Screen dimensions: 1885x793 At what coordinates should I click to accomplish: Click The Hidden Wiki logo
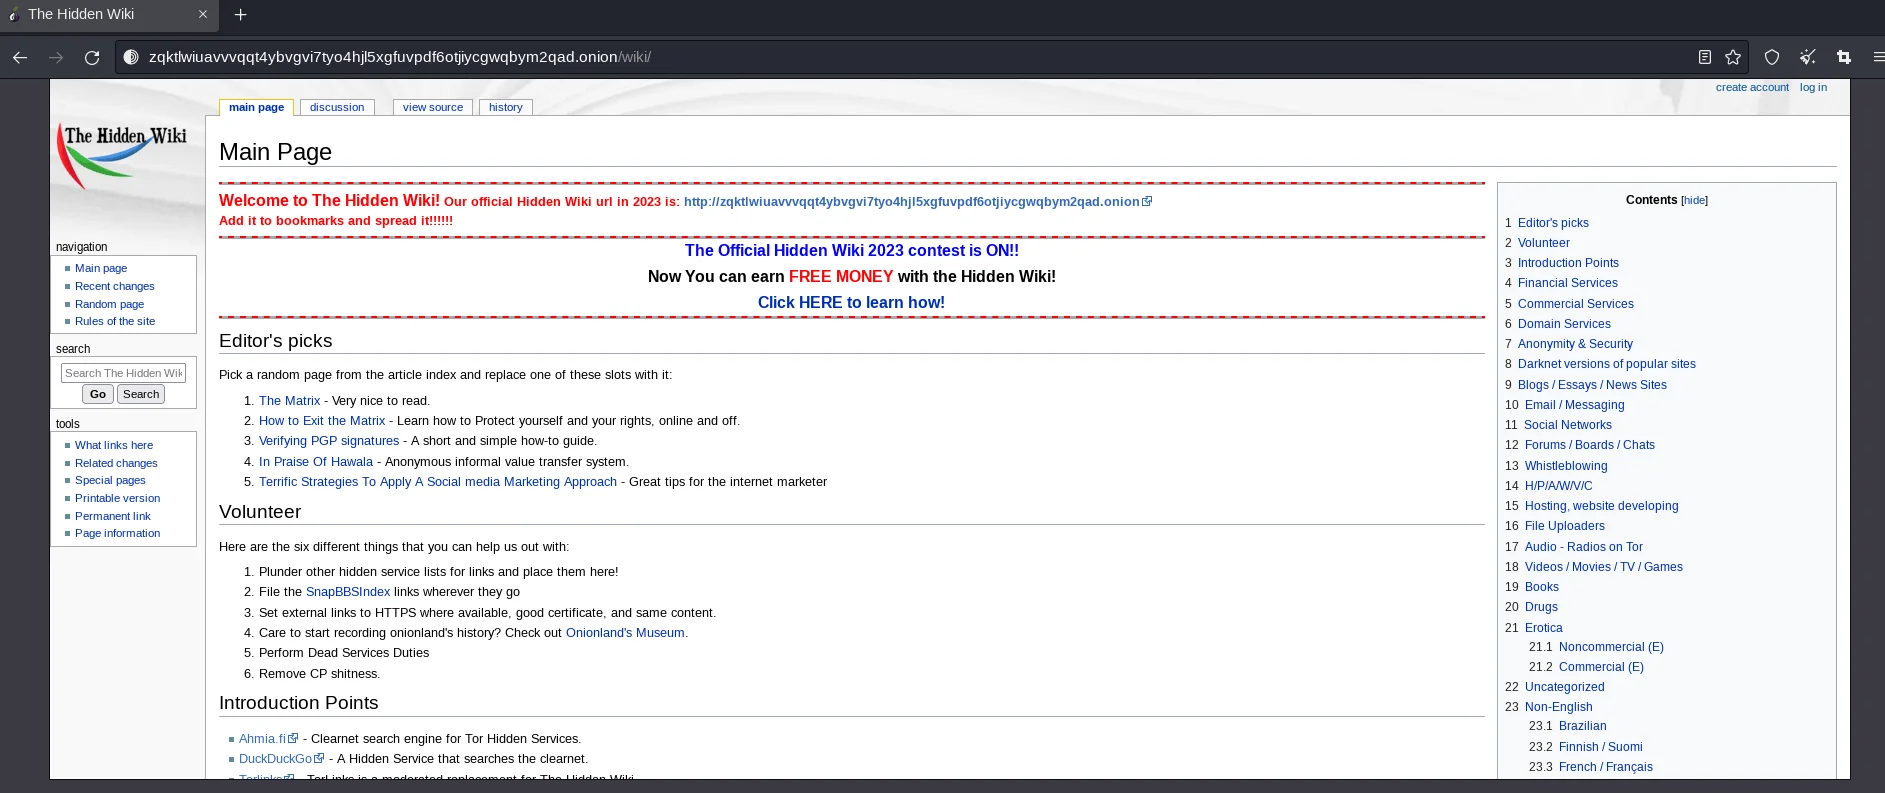point(123,157)
